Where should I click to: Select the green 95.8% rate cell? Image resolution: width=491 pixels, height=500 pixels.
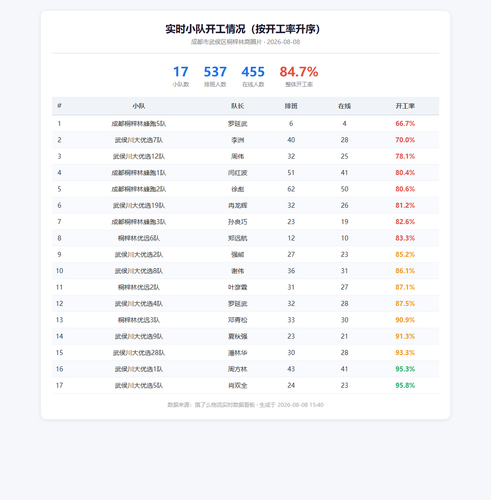click(x=405, y=385)
